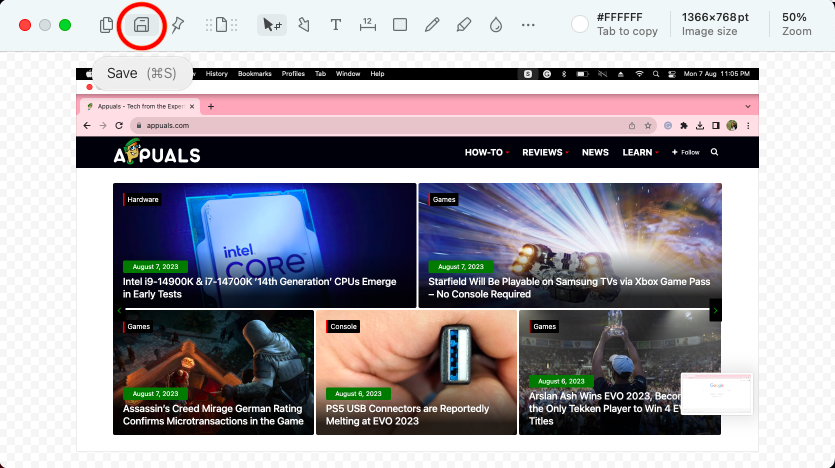Select the Appuals browser tab
This screenshot has width=835, height=468.
pos(142,106)
